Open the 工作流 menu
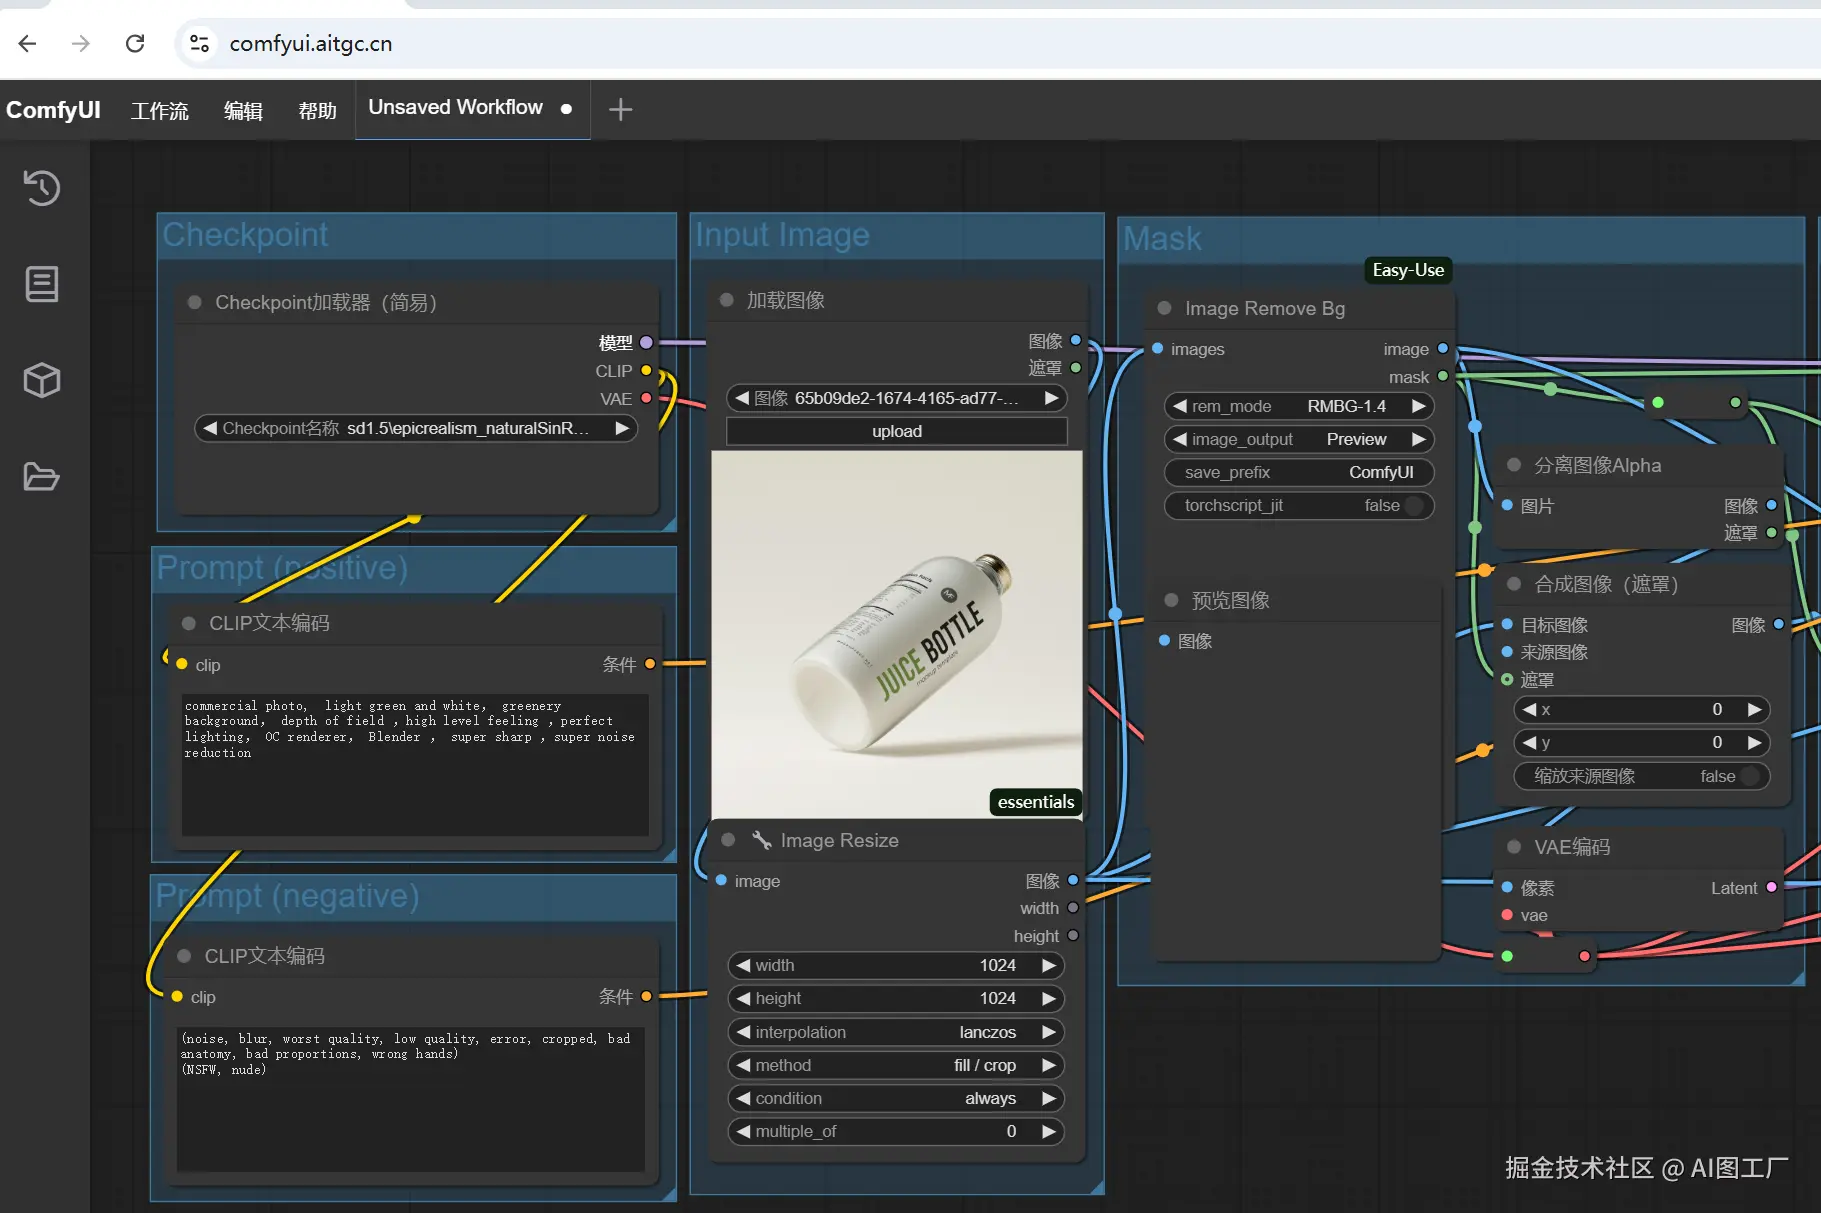This screenshot has width=1821, height=1213. pyautogui.click(x=159, y=111)
